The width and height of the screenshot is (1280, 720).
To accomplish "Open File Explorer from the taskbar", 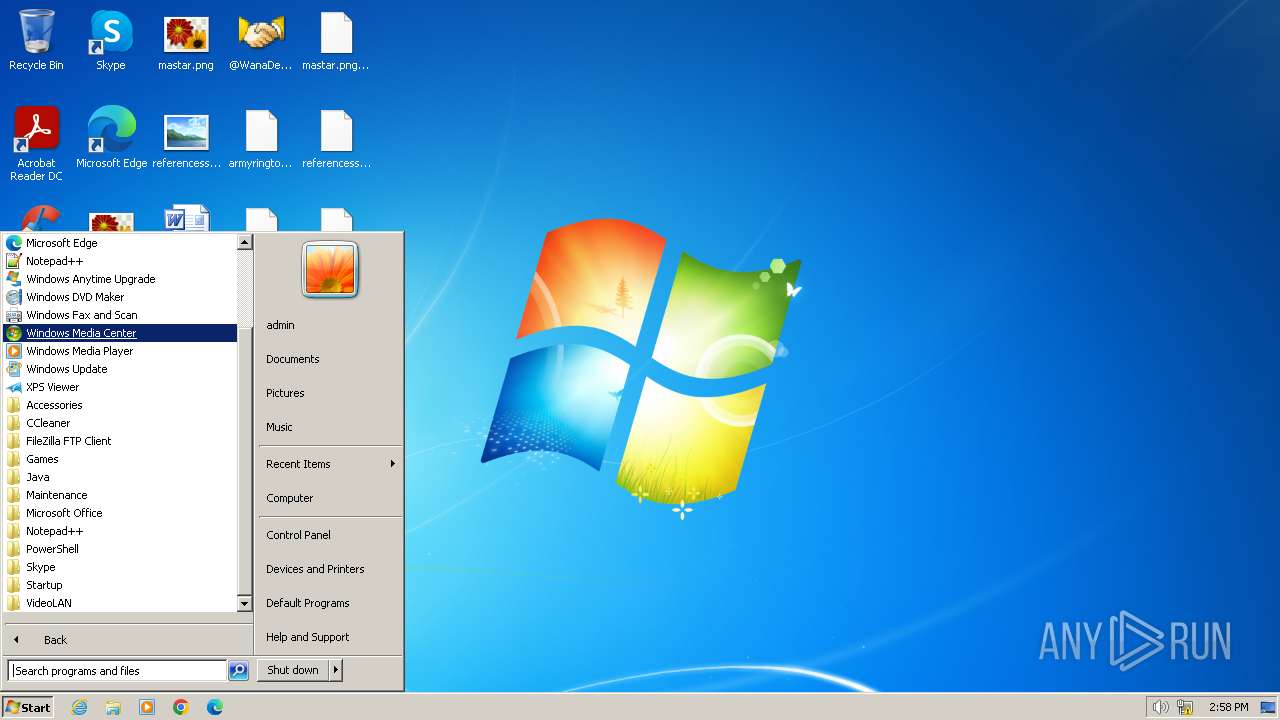I will coord(113,707).
